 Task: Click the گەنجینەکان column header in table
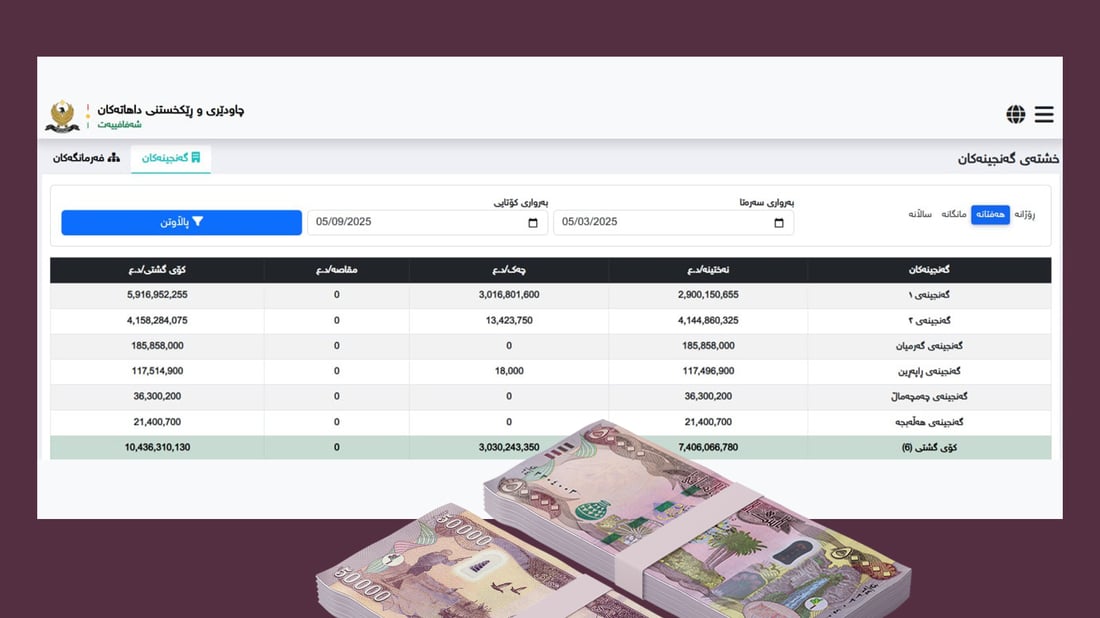(x=929, y=270)
